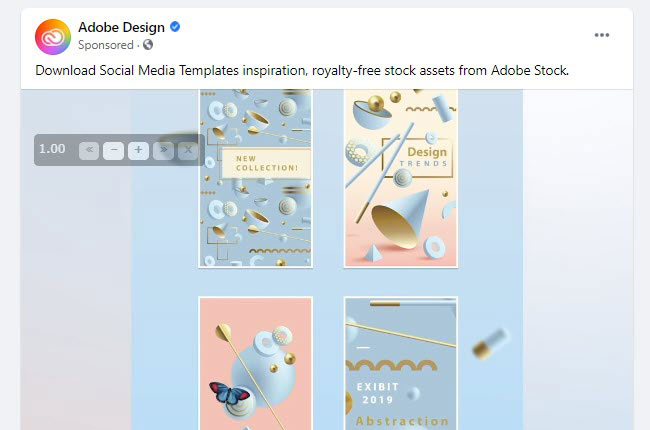The width and height of the screenshot is (650, 430).
Task: Close the video speed controller overlay
Action: pyautogui.click(x=187, y=150)
